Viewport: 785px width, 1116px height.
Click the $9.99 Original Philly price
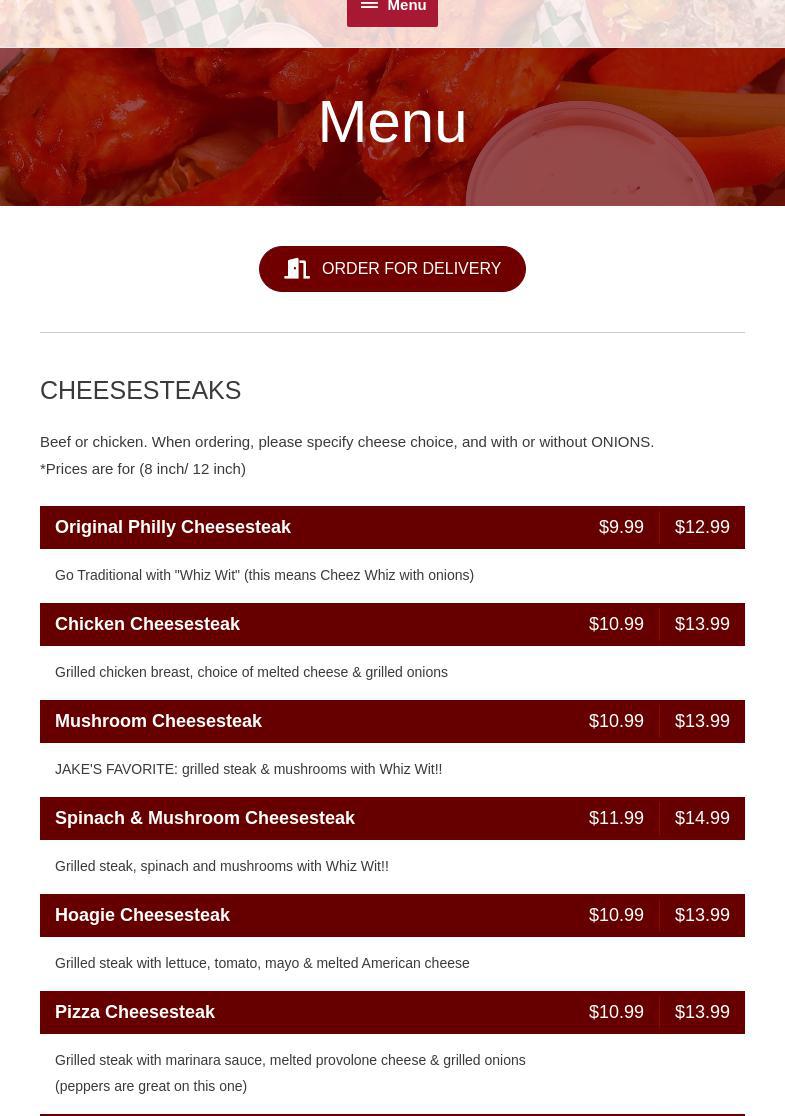click(x=620, y=527)
